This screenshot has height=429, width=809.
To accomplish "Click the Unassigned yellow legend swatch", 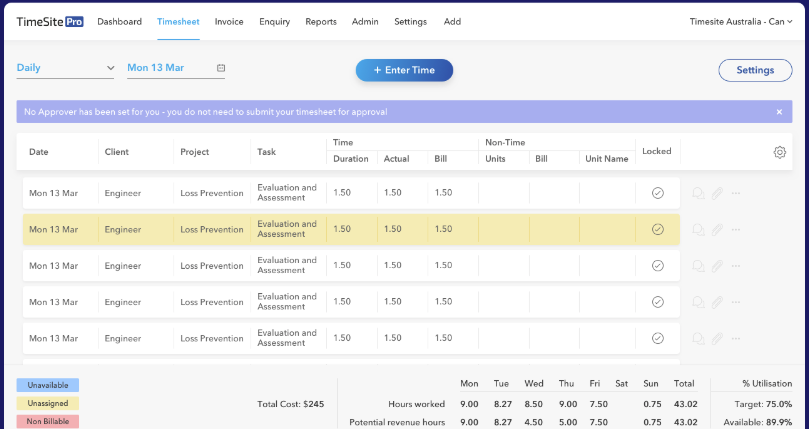I will pyautogui.click(x=47, y=403).
